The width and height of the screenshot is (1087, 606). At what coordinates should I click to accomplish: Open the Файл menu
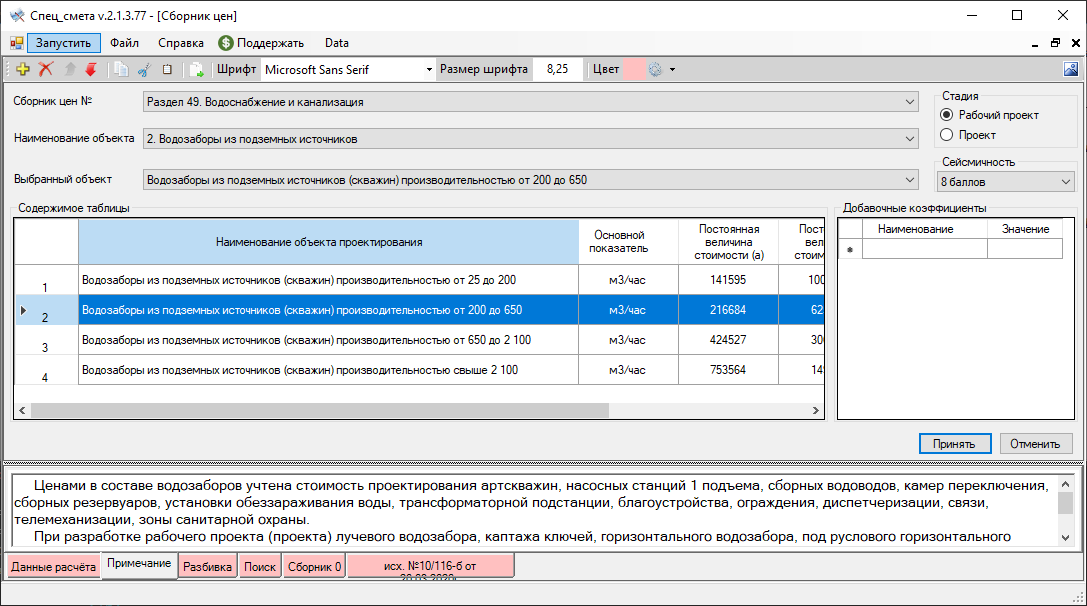pyautogui.click(x=125, y=43)
